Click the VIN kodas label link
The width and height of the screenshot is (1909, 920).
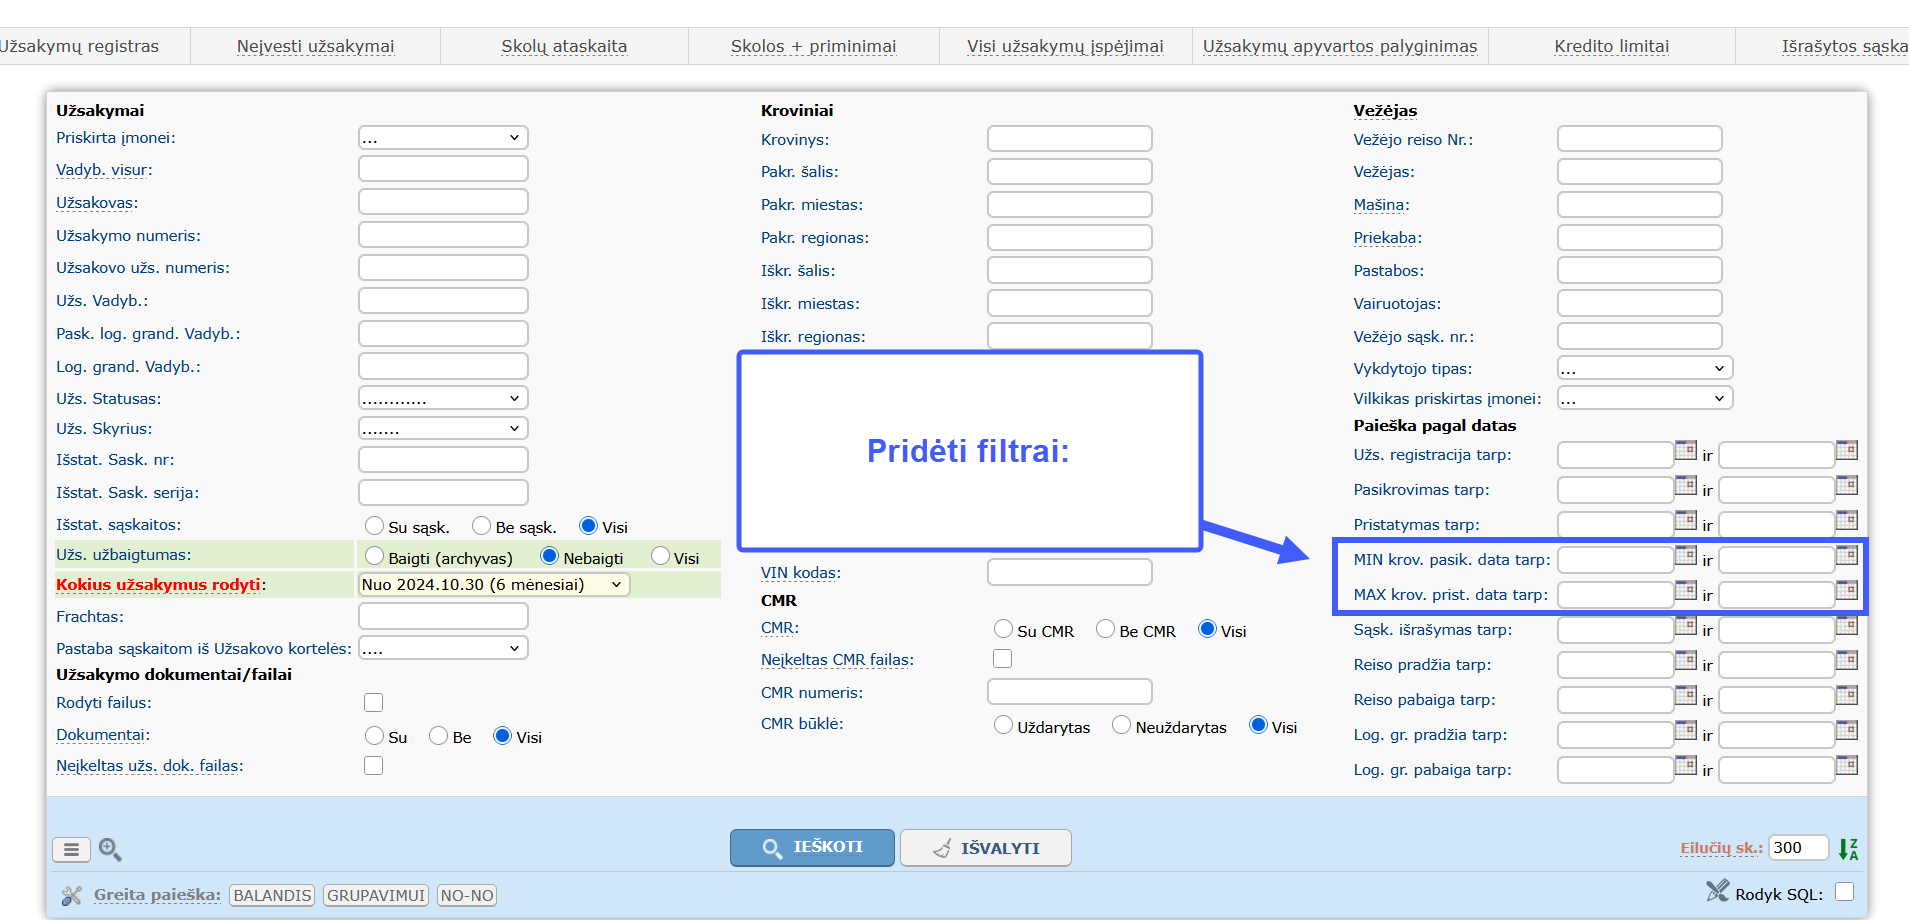coord(800,572)
